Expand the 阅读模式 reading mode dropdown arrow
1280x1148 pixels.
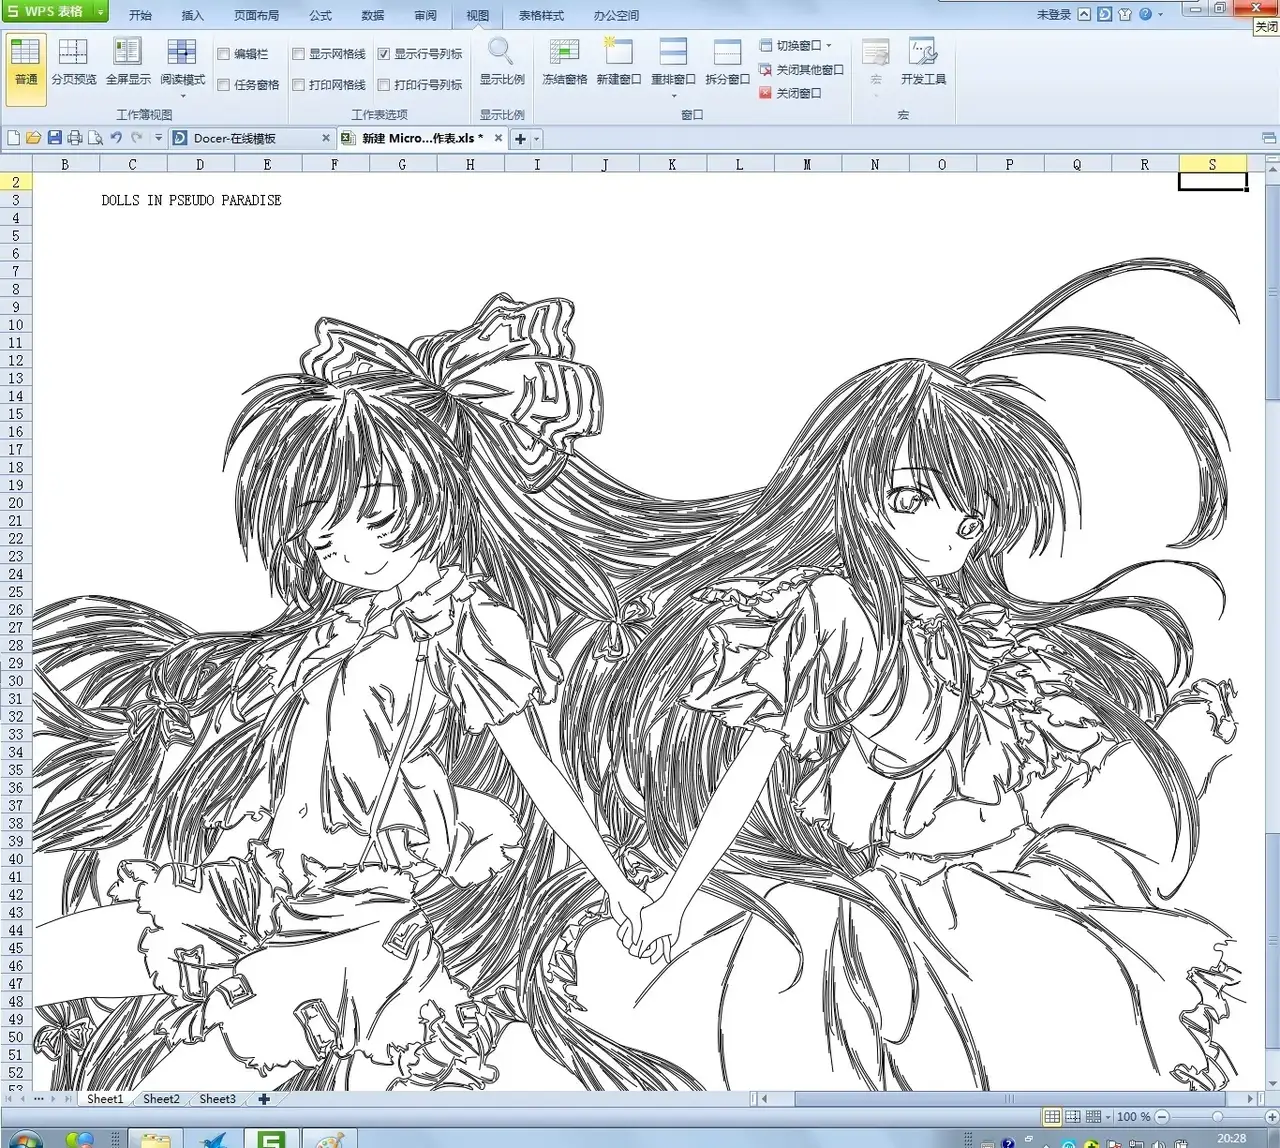(183, 96)
